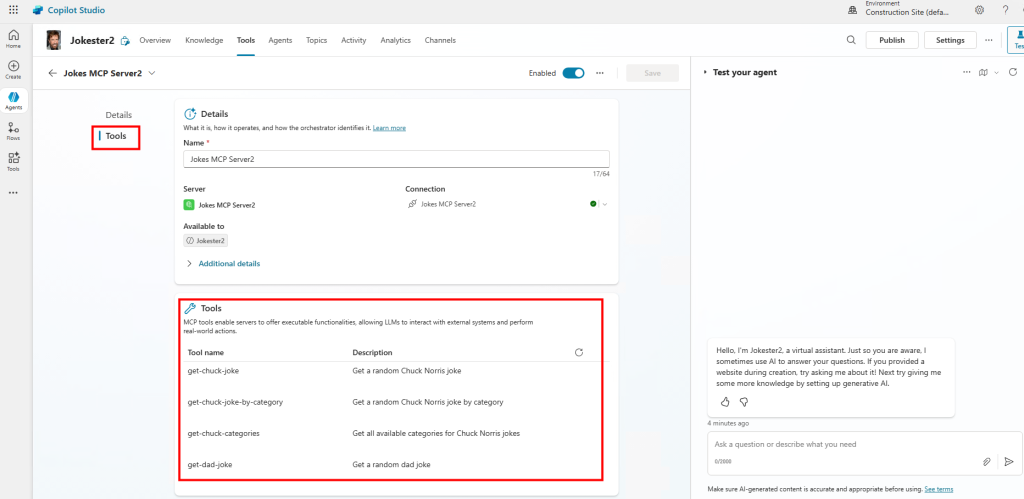Open the connection status dropdown chevron
This screenshot has width=1024, height=499.
(x=605, y=204)
